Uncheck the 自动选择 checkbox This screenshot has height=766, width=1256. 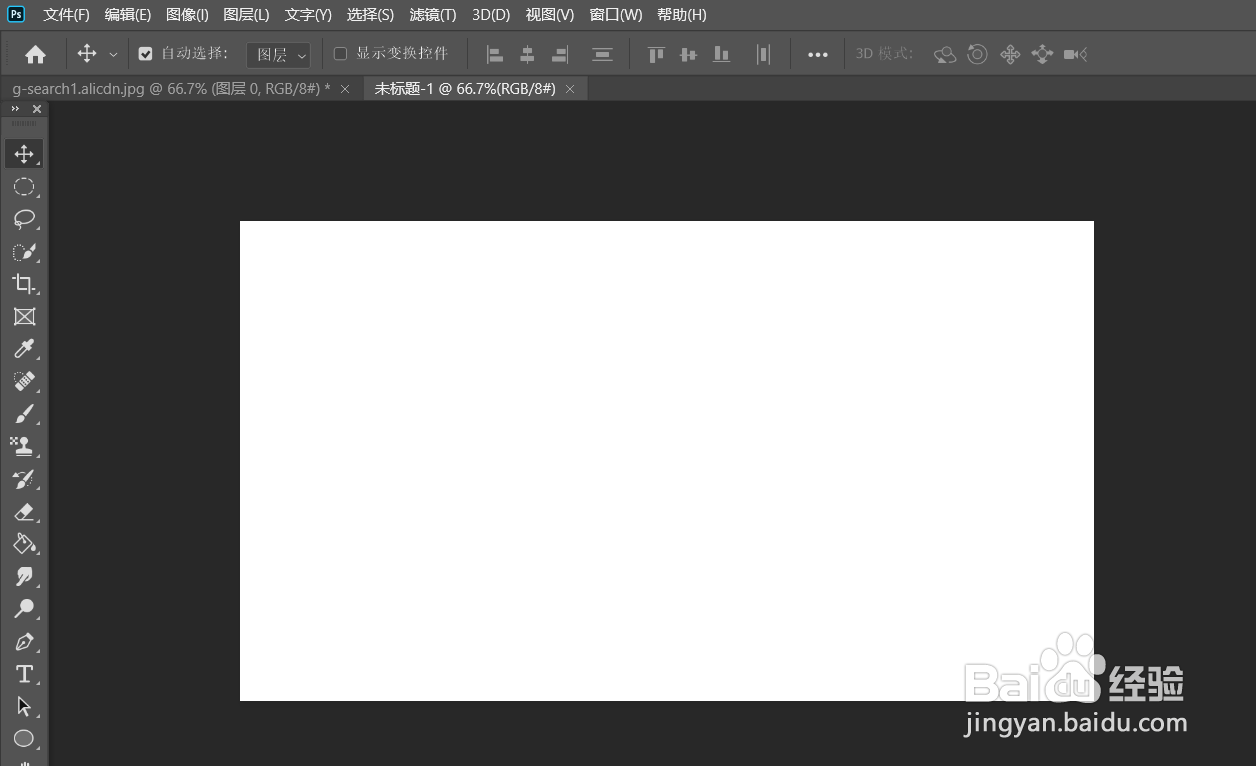(145, 54)
